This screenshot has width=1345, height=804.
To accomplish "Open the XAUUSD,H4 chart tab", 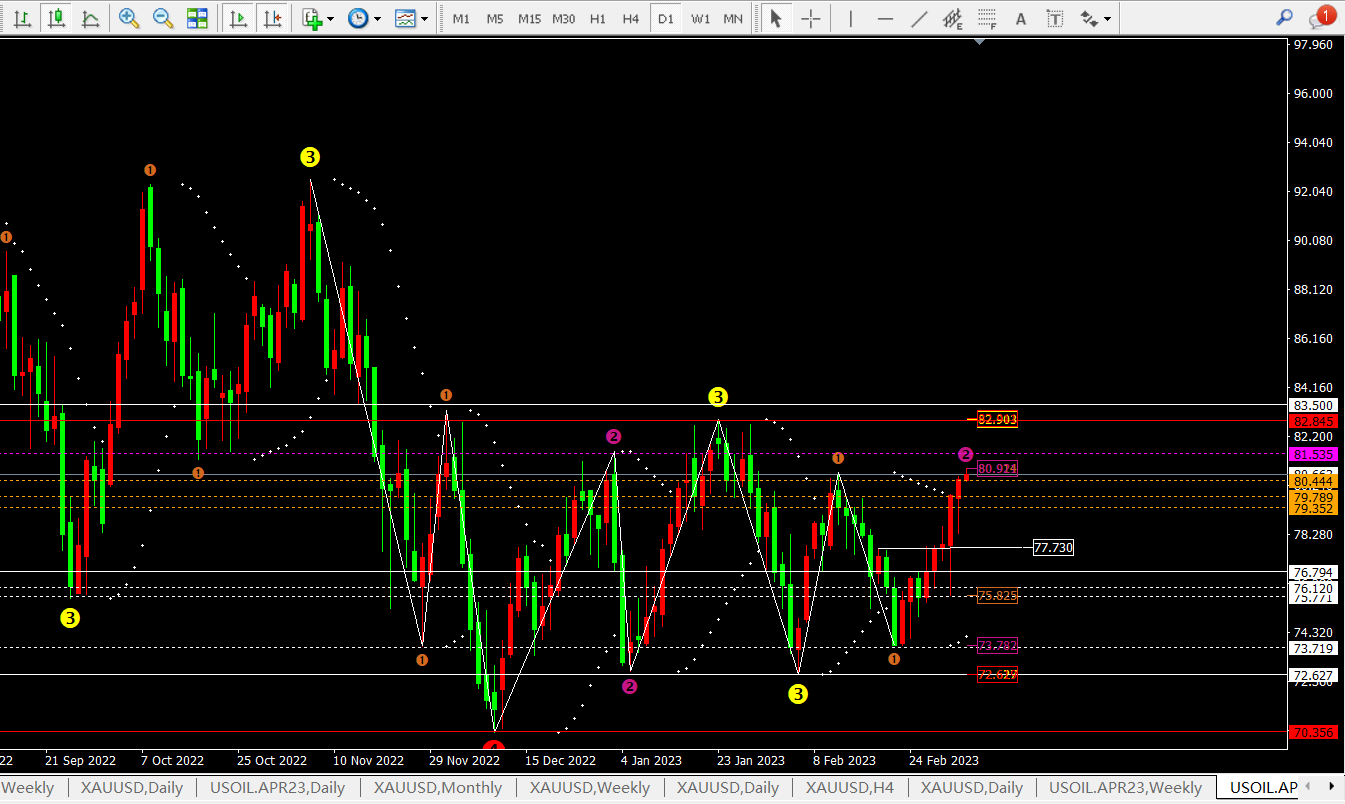I will (849, 788).
